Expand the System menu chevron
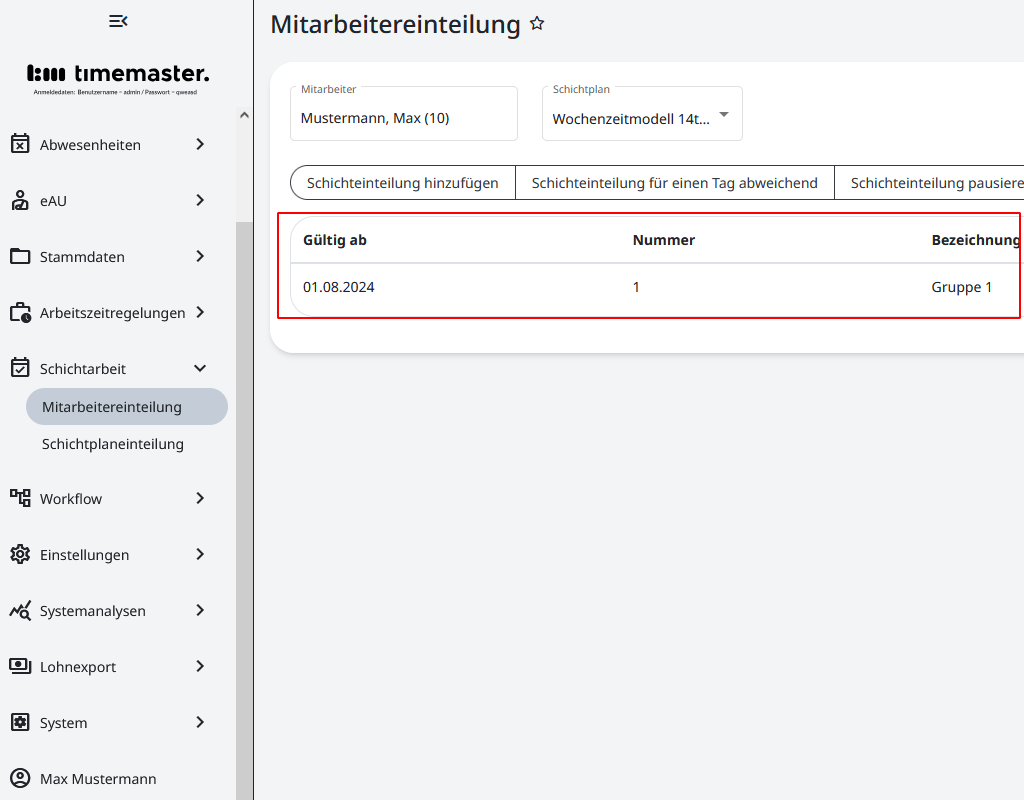The height and width of the screenshot is (800, 1024). pyautogui.click(x=200, y=722)
